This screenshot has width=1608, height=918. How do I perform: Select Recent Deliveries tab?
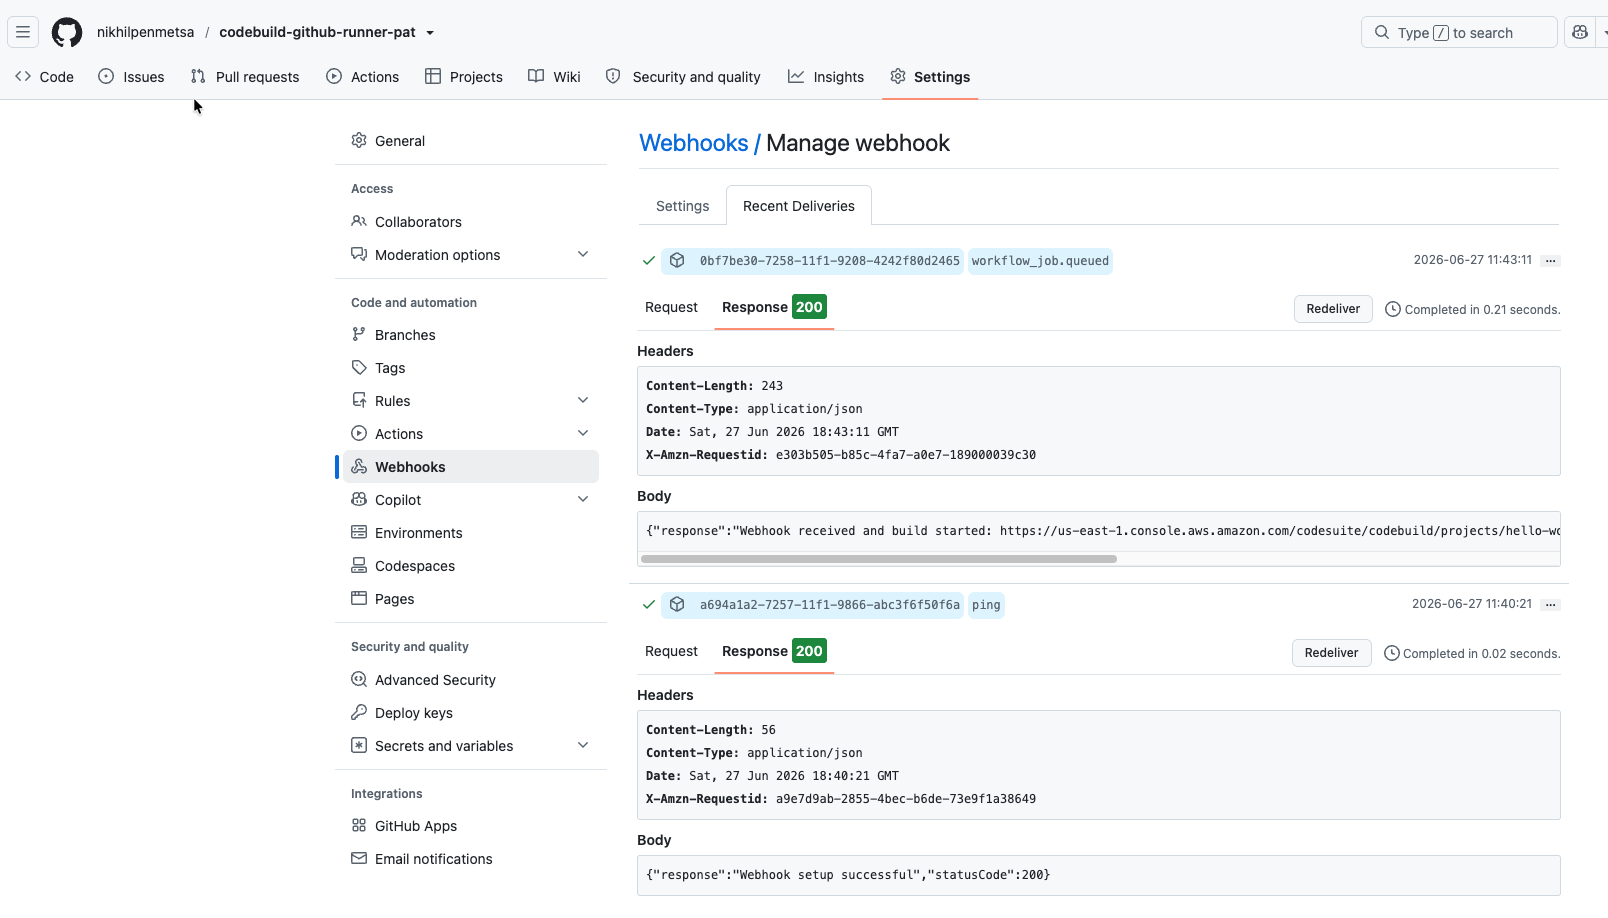pos(799,206)
